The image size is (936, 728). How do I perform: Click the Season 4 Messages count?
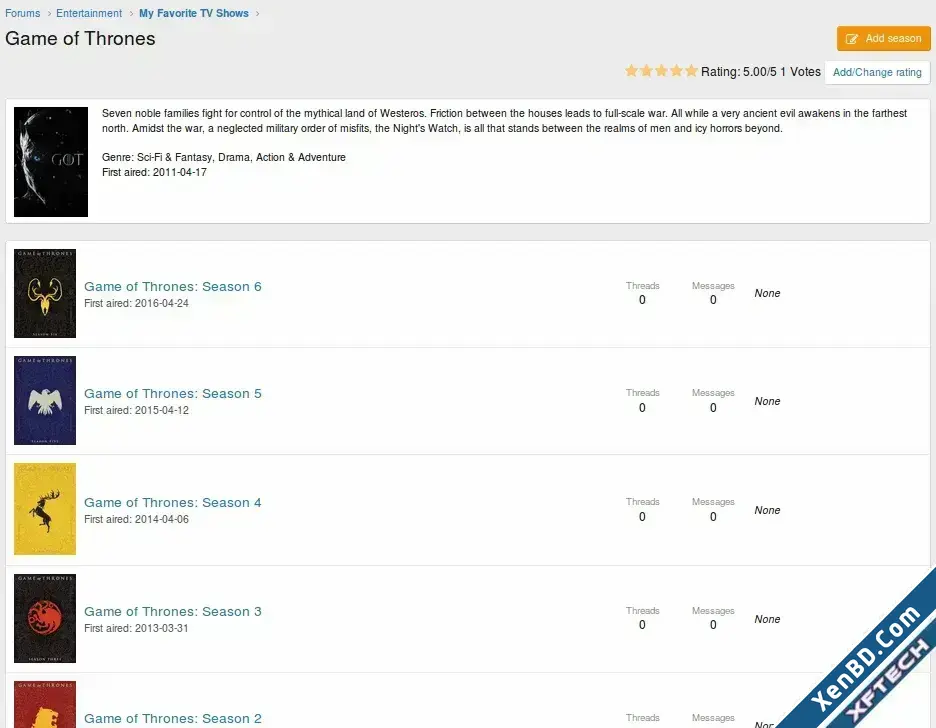[x=713, y=517]
